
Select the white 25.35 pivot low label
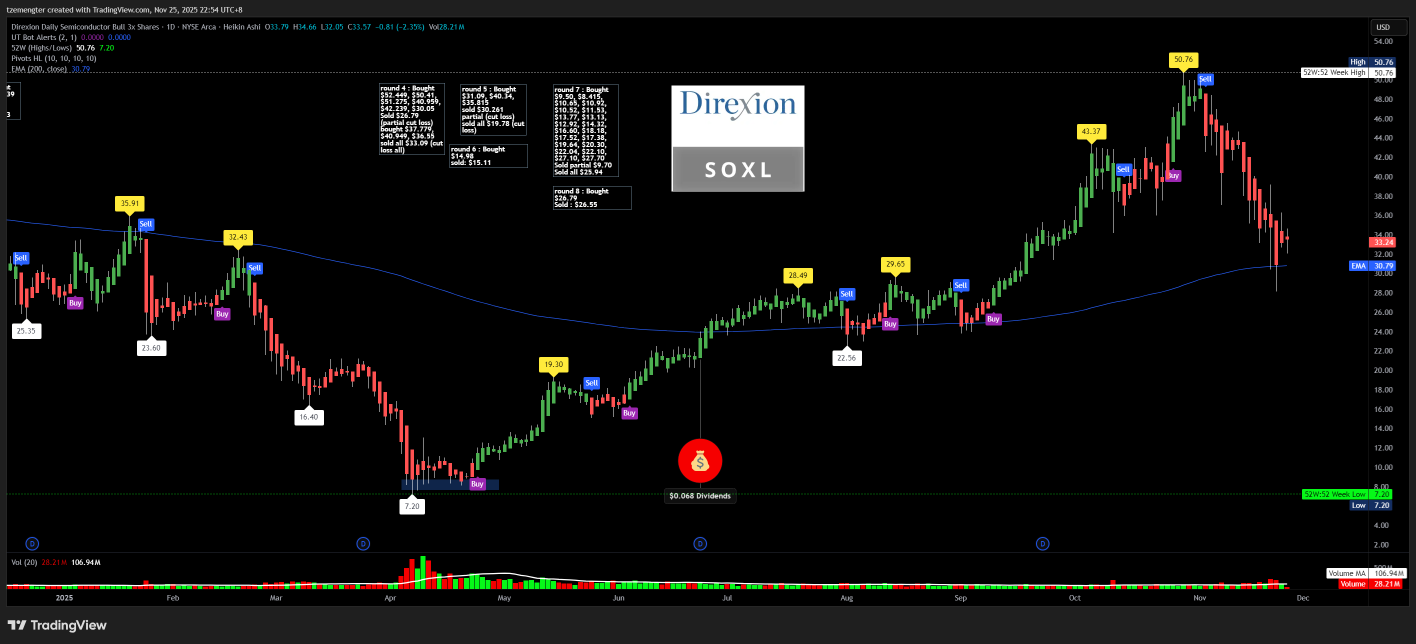27,330
